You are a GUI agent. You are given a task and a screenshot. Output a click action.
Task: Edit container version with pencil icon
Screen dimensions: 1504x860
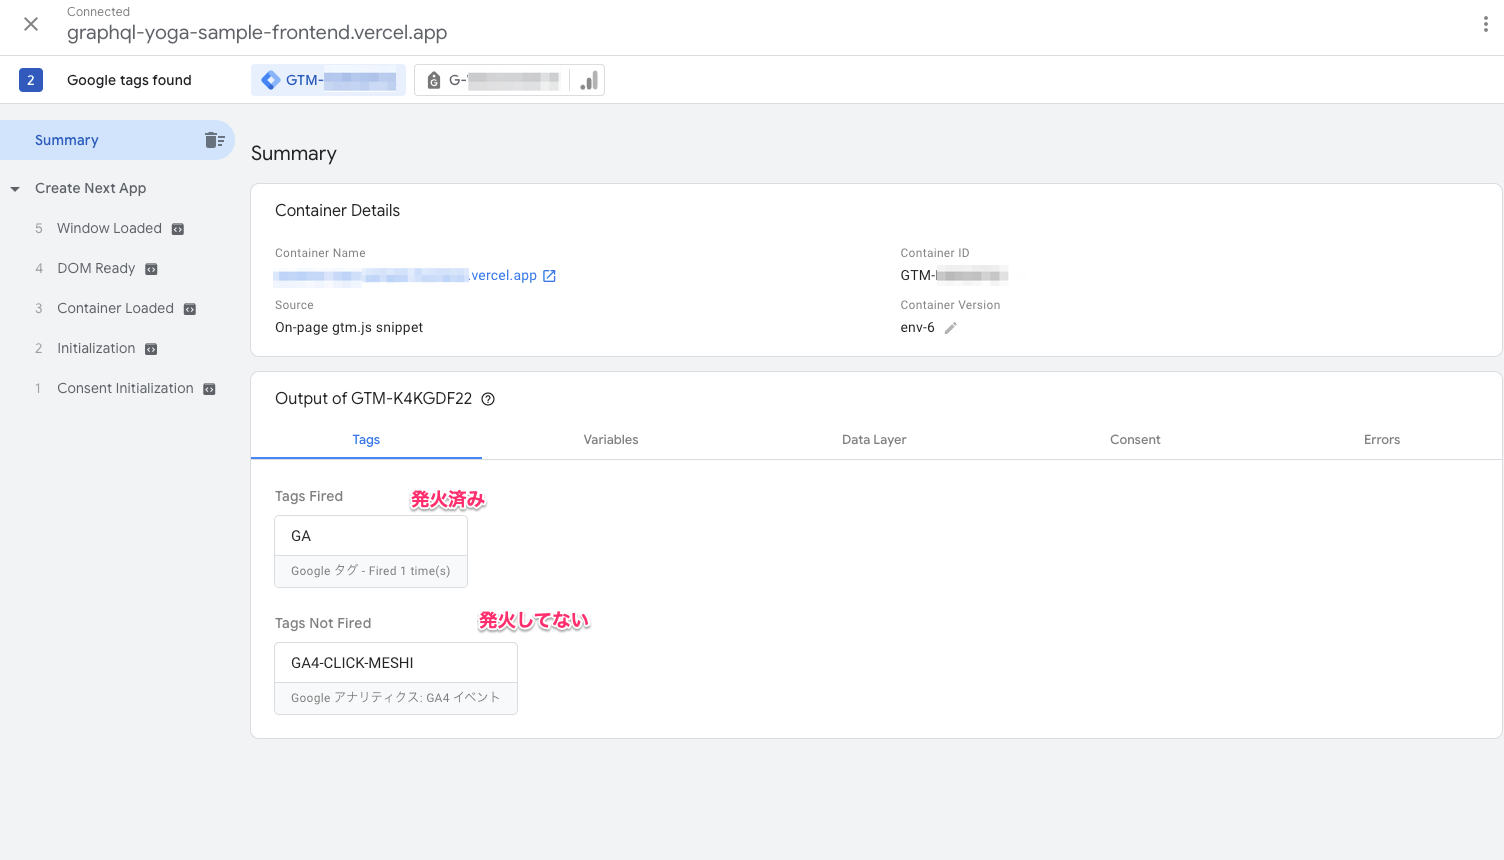click(x=950, y=328)
